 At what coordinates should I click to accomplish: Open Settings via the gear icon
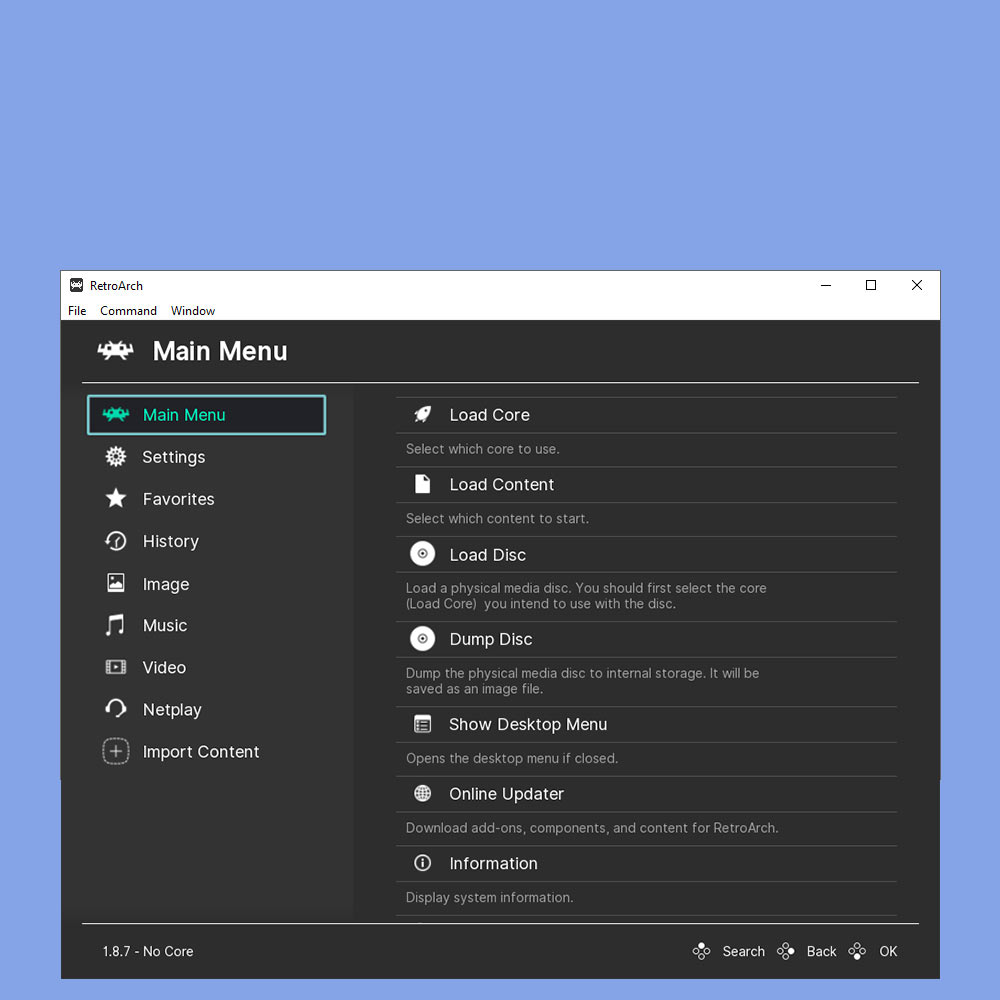[x=116, y=457]
